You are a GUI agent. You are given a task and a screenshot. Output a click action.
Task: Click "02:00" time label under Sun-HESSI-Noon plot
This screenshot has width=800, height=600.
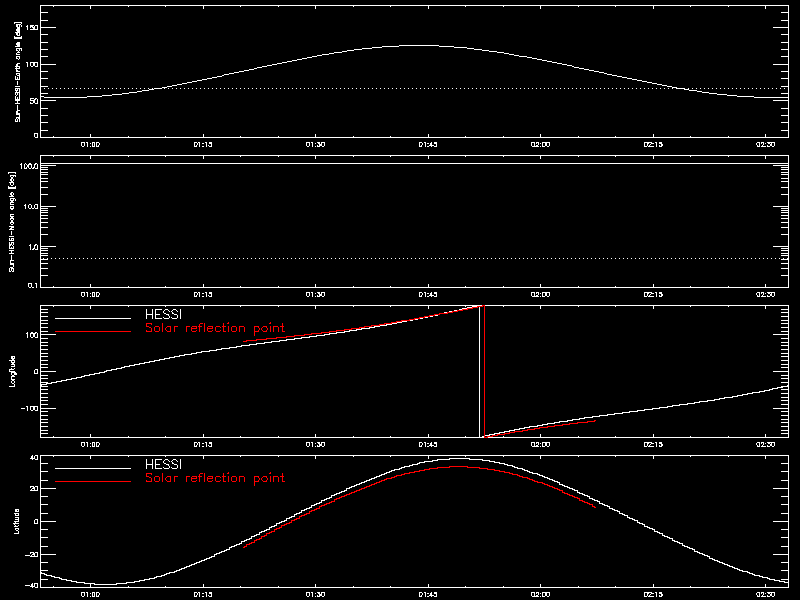coord(540,294)
